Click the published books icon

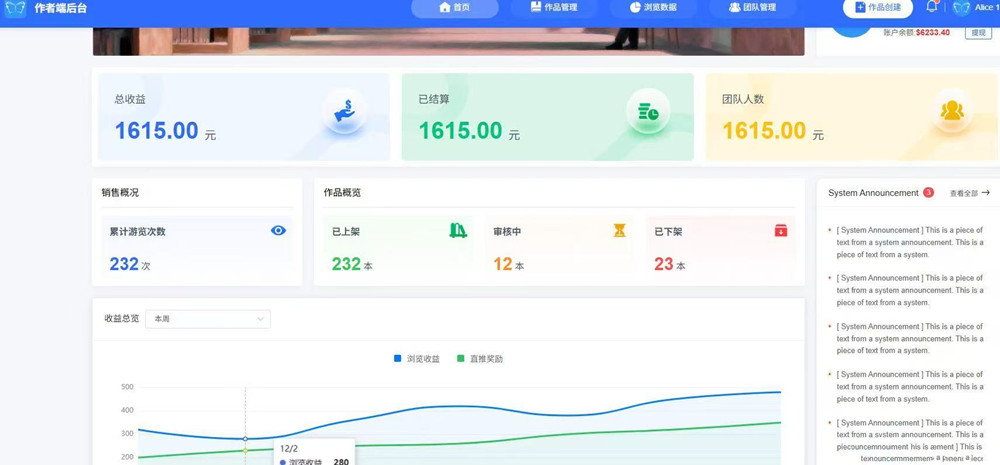pyautogui.click(x=458, y=231)
